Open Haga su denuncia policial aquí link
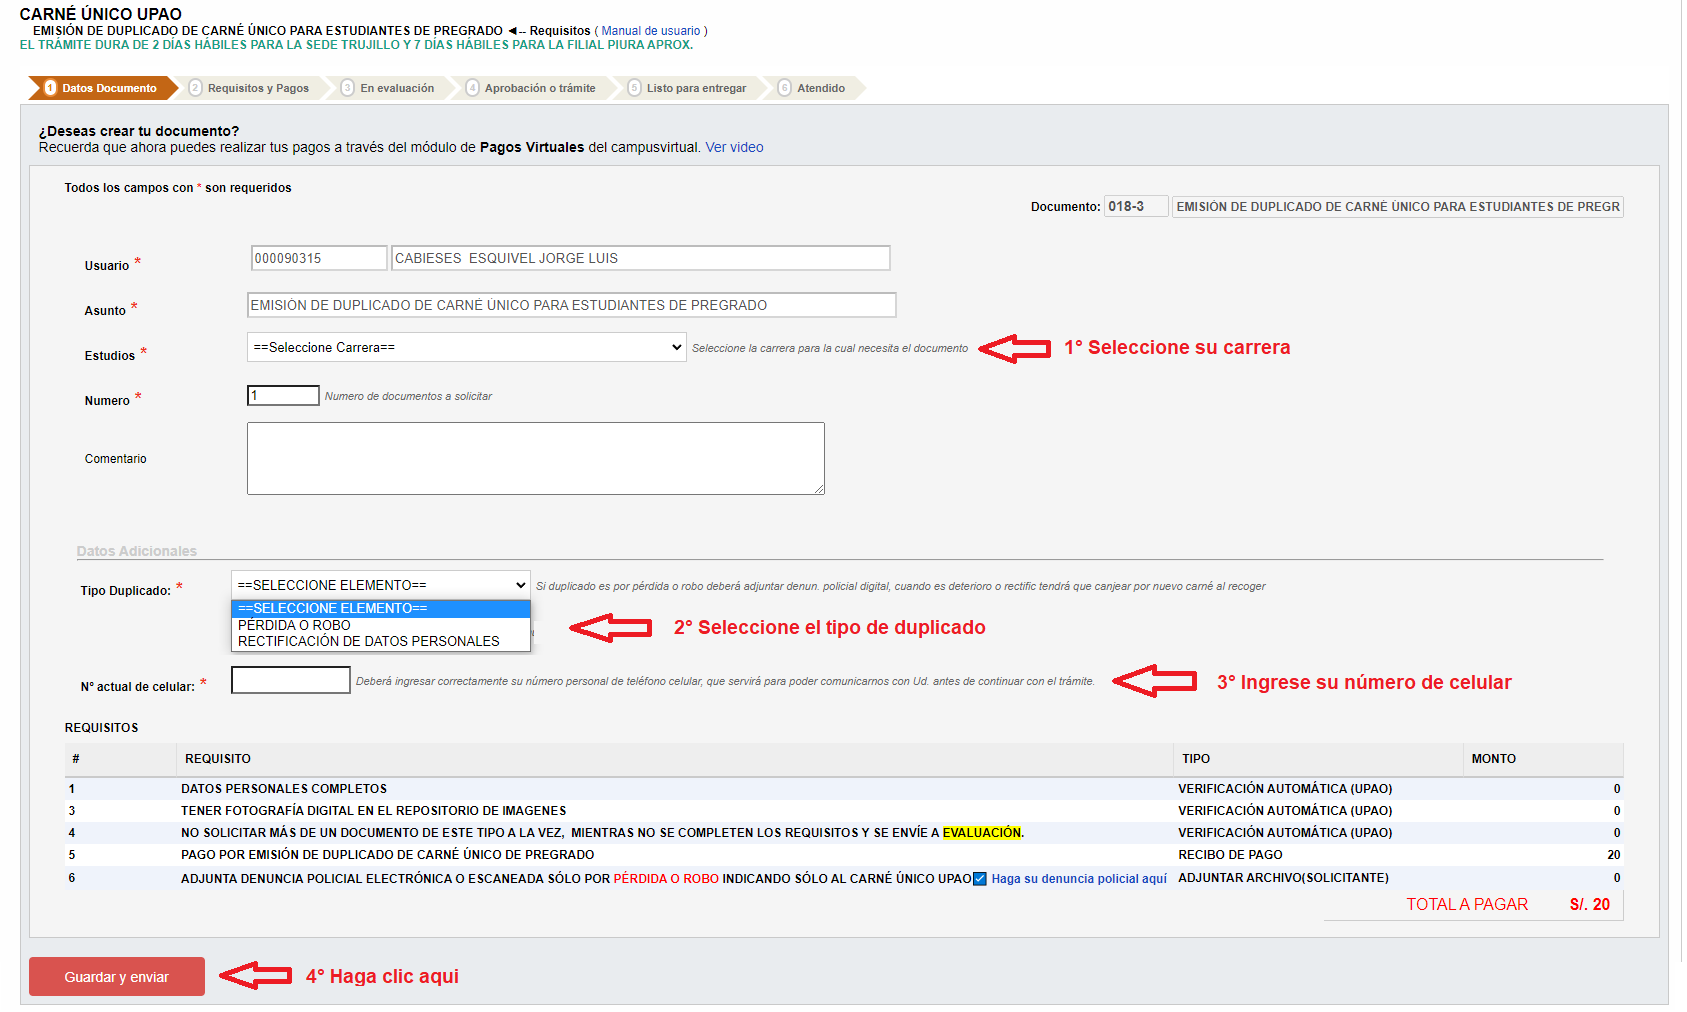This screenshot has width=1687, height=1012. click(1079, 879)
